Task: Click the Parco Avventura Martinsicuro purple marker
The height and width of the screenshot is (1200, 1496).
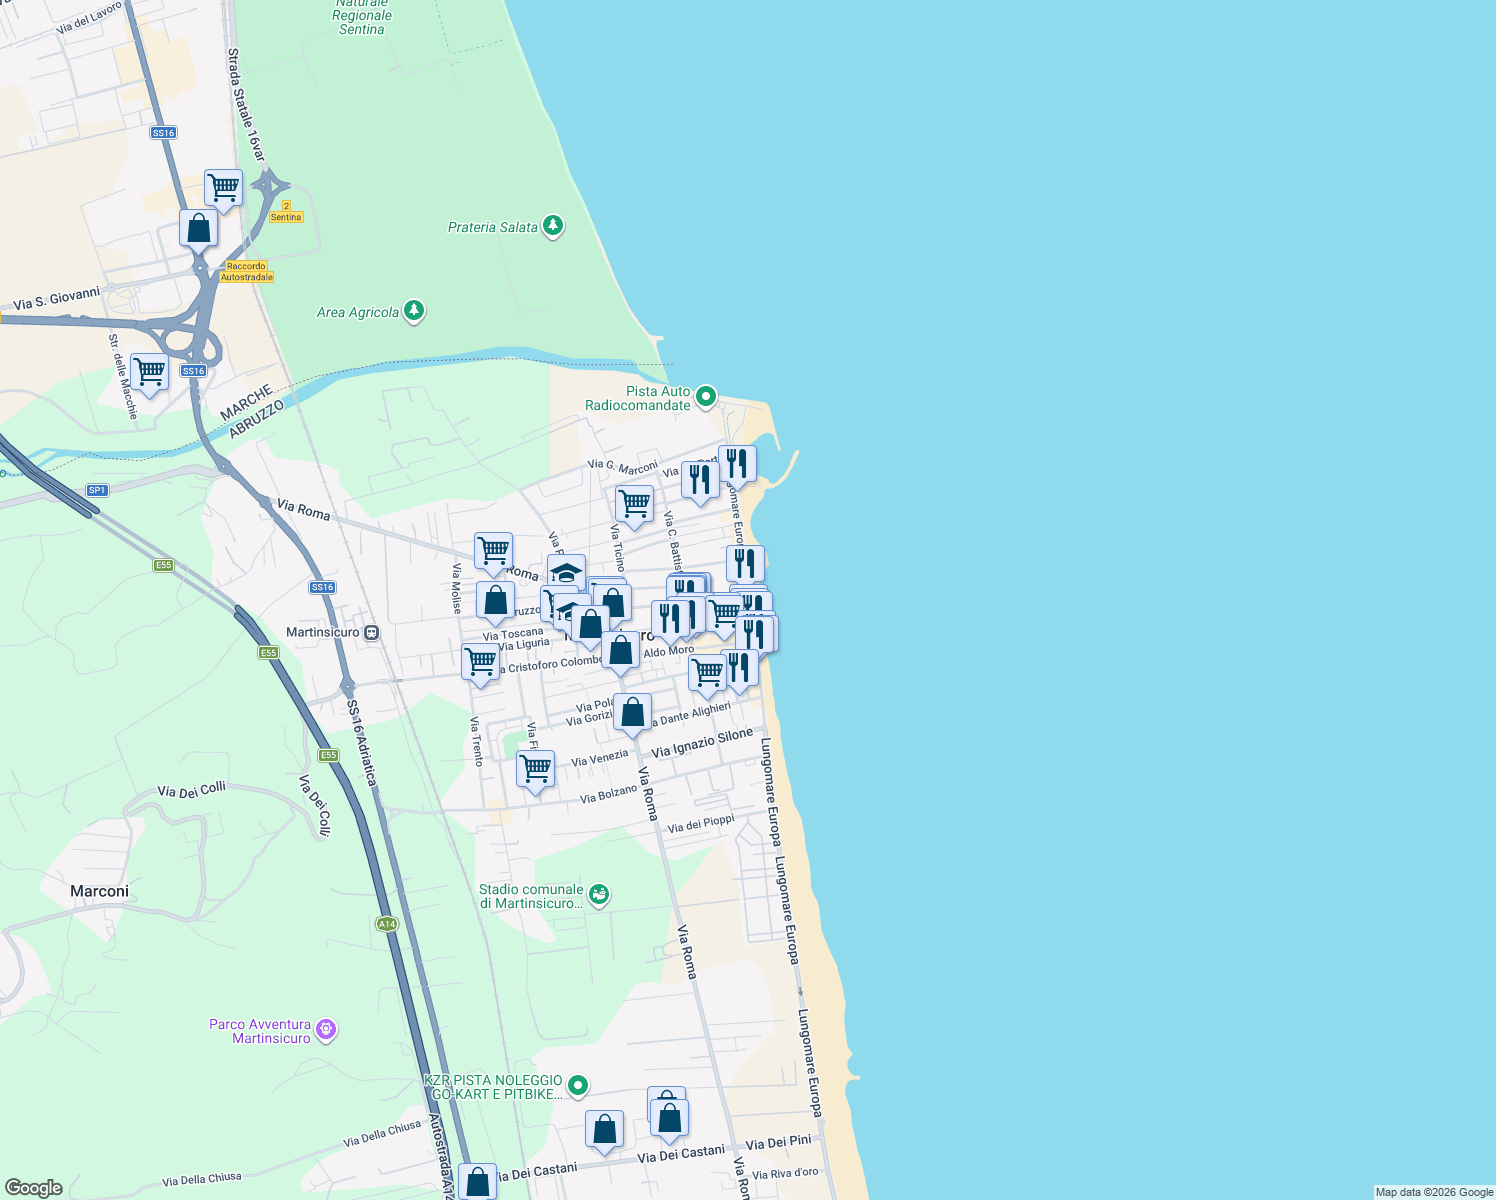Action: [x=326, y=1031]
